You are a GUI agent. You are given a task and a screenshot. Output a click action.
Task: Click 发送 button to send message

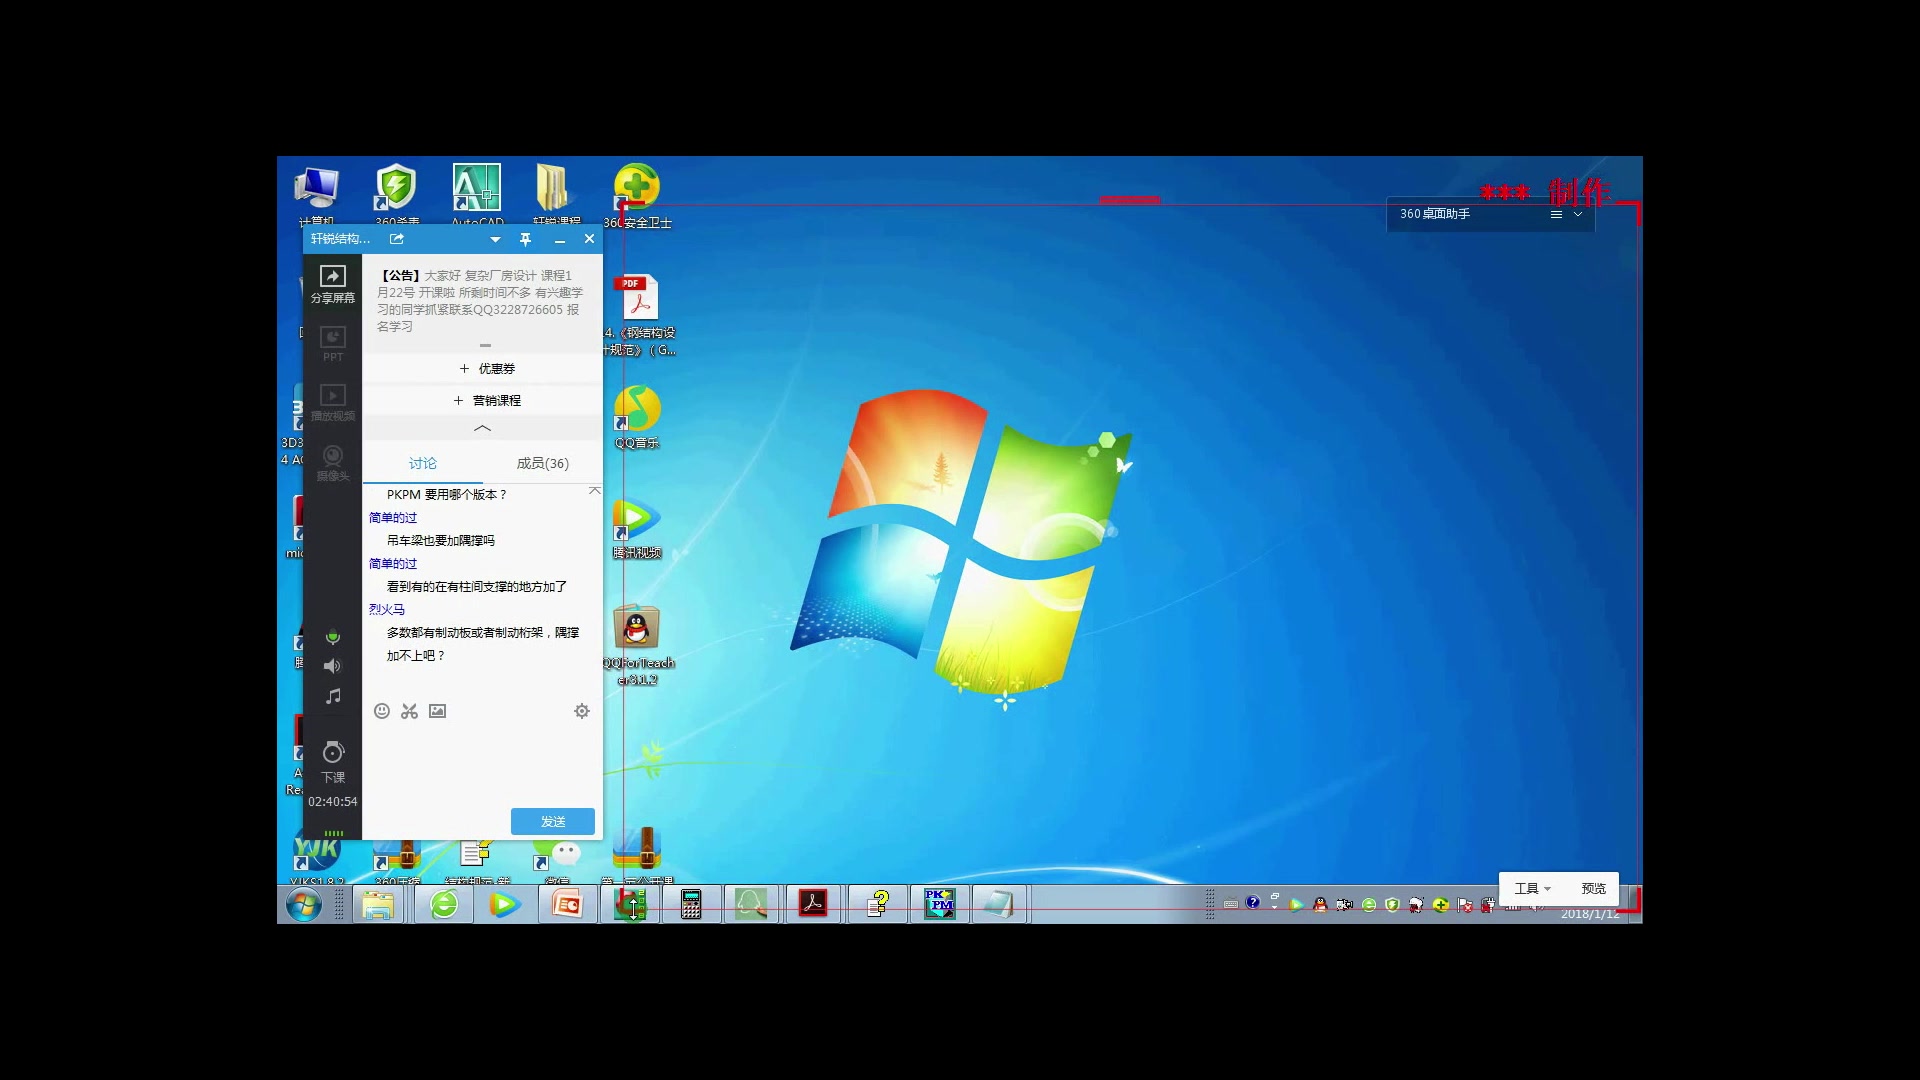pos(553,820)
